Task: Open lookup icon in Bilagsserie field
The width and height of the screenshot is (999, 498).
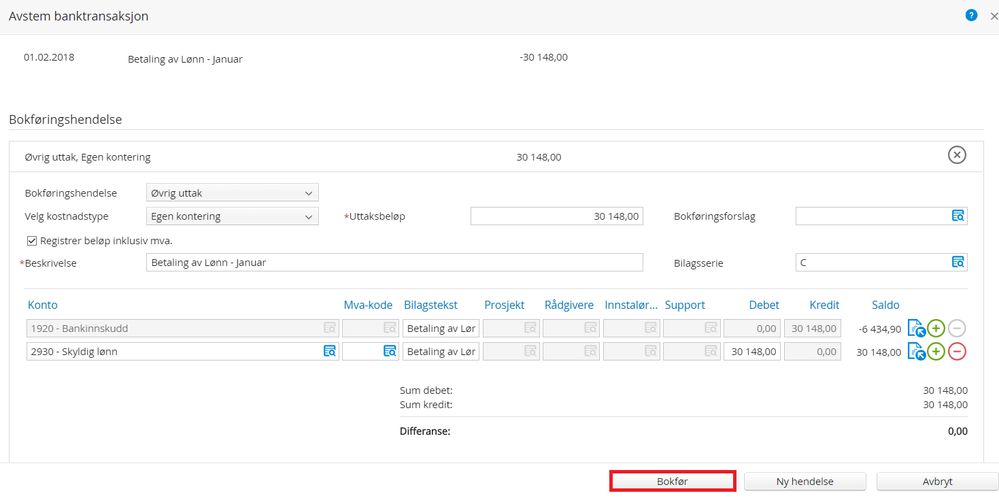Action: point(958,262)
